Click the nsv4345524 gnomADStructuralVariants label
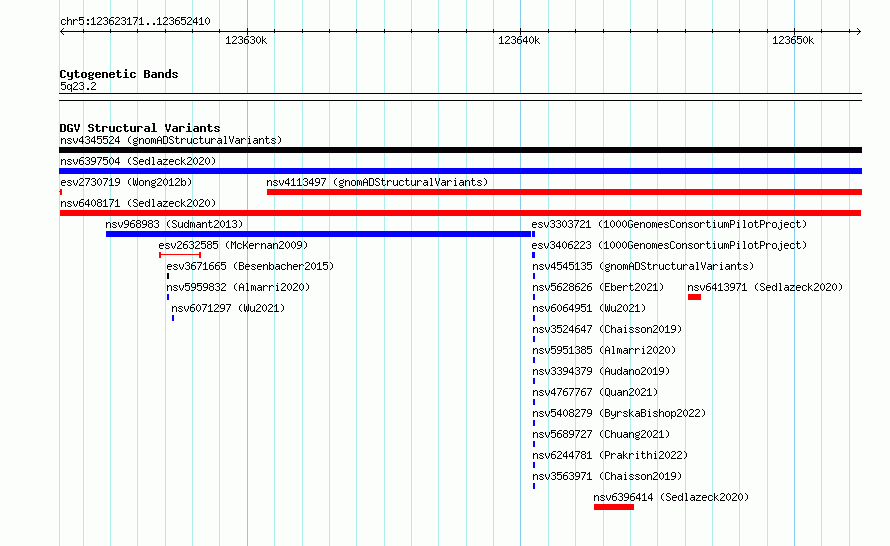This screenshot has width=890, height=546. pos(171,140)
